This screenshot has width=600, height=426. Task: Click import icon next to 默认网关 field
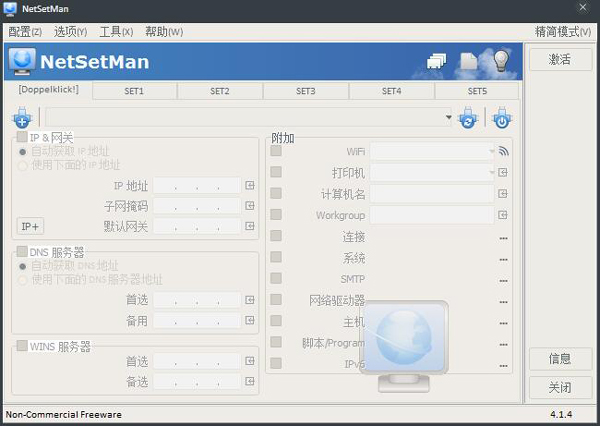tap(250, 226)
